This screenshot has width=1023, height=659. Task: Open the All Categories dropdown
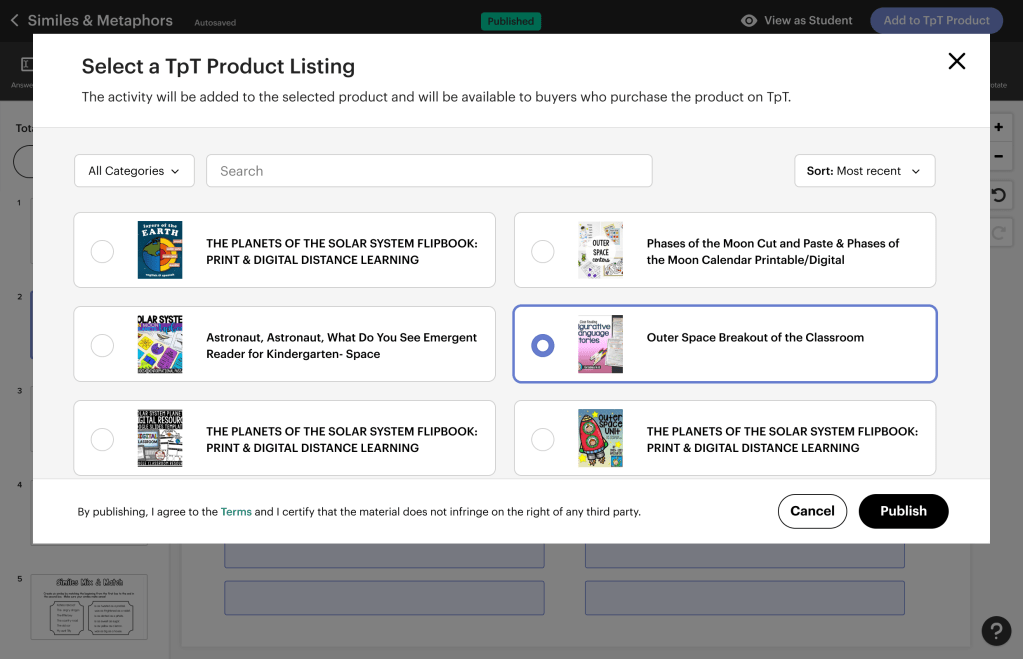tap(134, 171)
